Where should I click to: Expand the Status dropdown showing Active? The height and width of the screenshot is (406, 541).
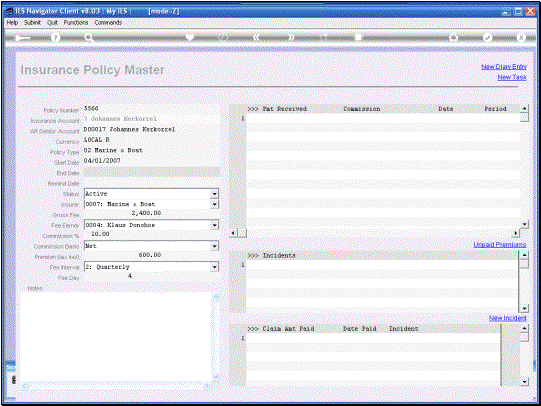coord(215,194)
